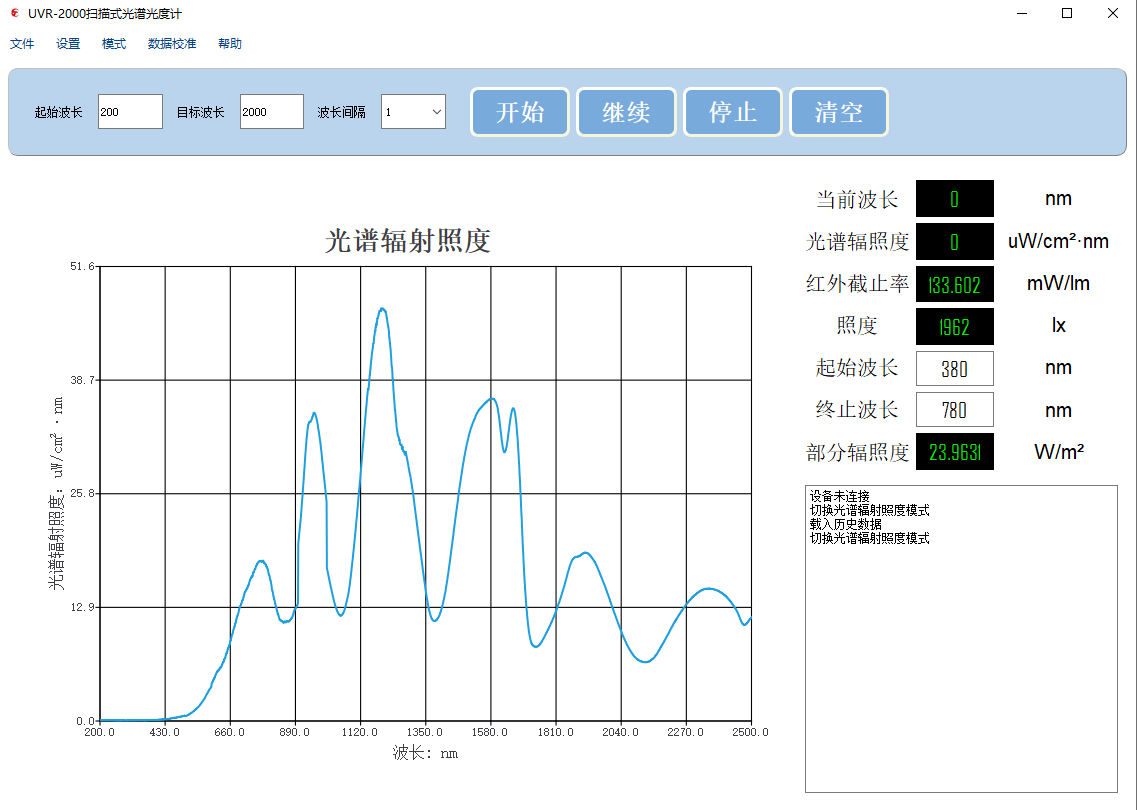Click the y-axis label 12.9
Screen dimensions: 1137x810
click(82, 607)
